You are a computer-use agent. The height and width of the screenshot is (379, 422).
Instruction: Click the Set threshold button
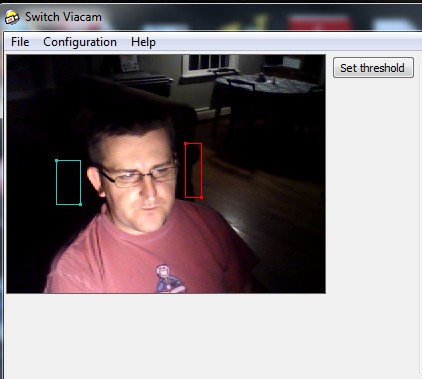tap(373, 68)
